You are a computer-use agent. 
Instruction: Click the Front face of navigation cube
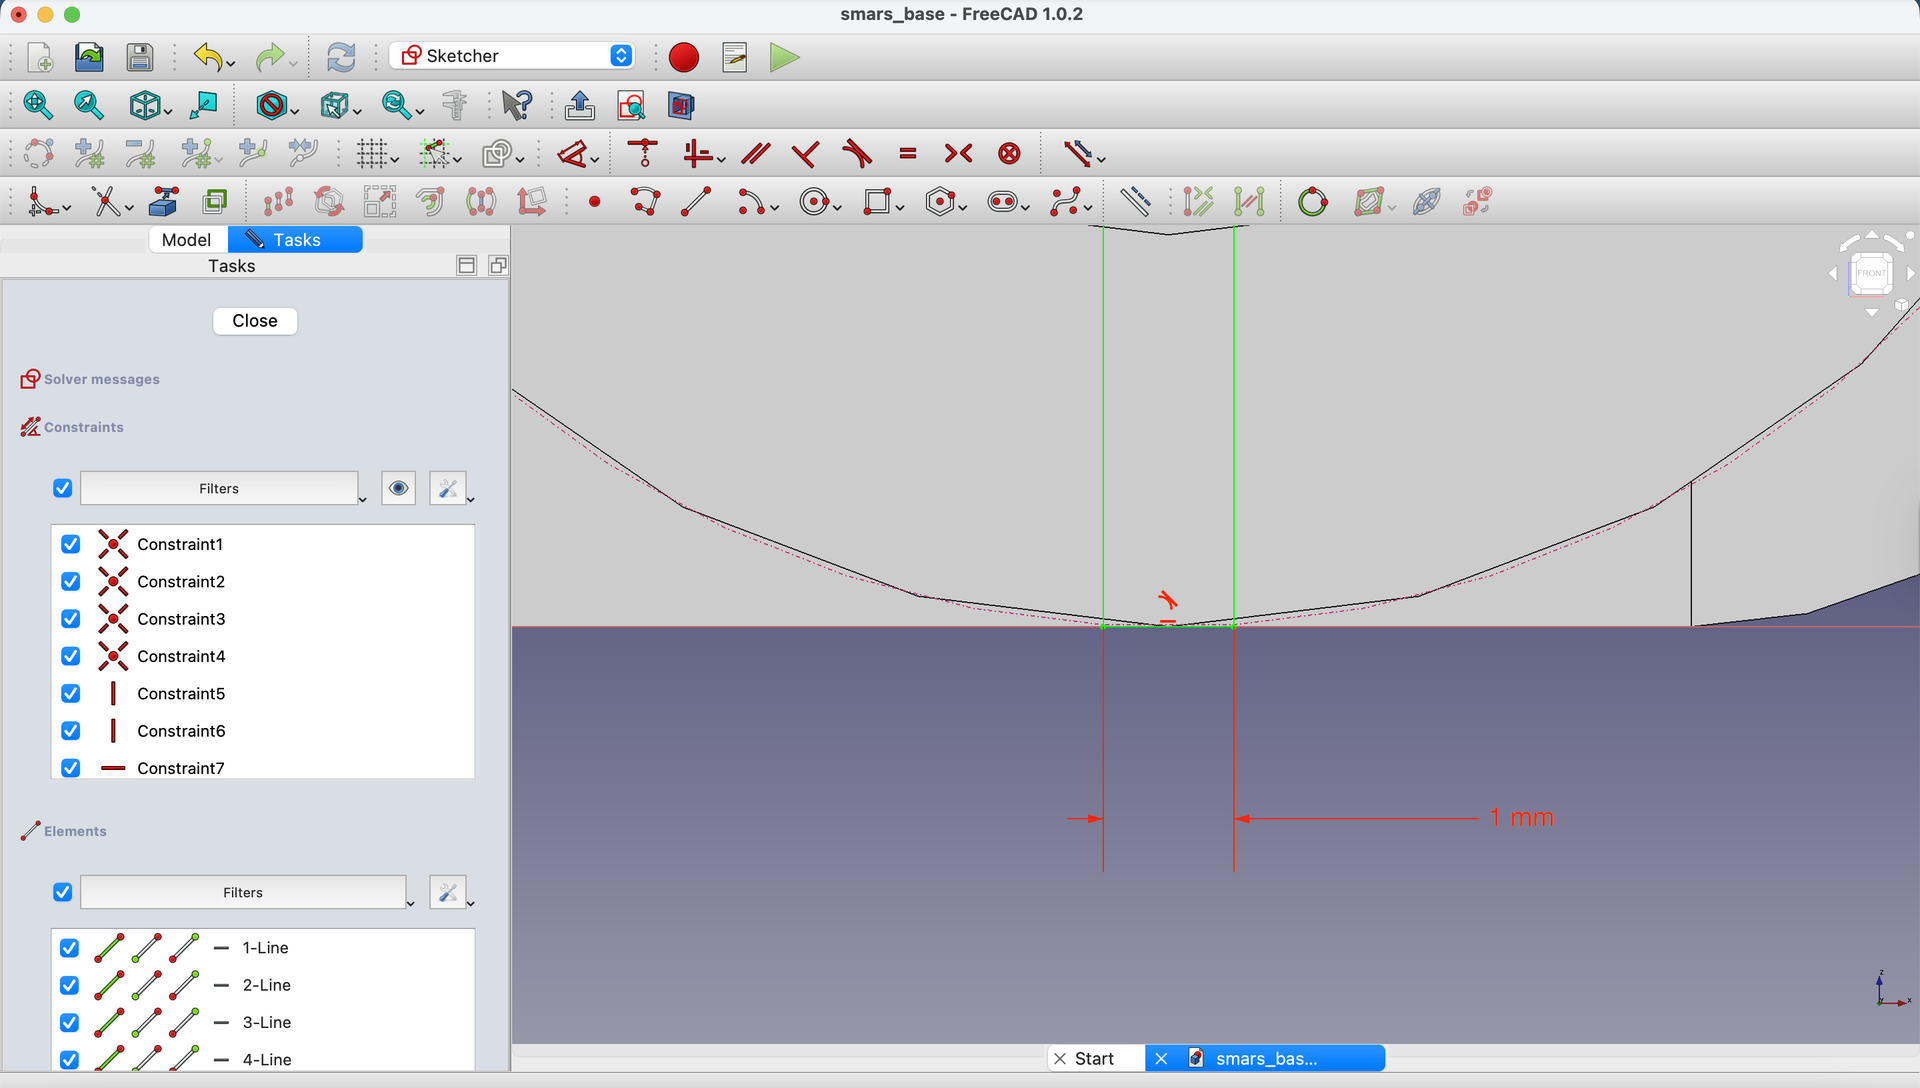pos(1871,273)
